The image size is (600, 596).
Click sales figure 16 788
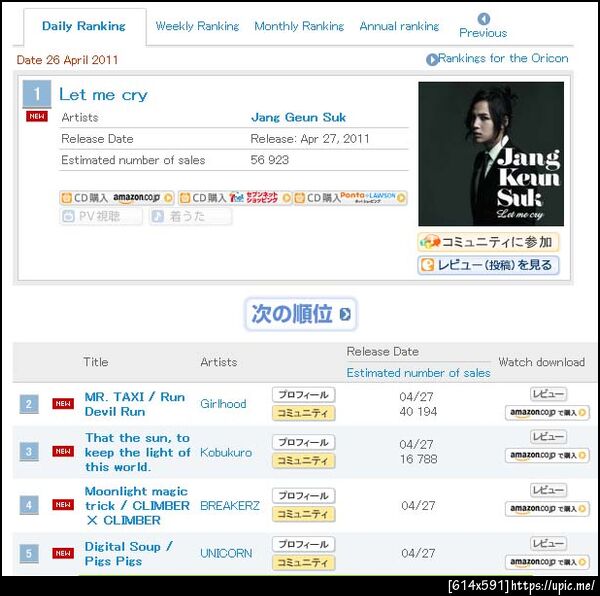pos(418,459)
